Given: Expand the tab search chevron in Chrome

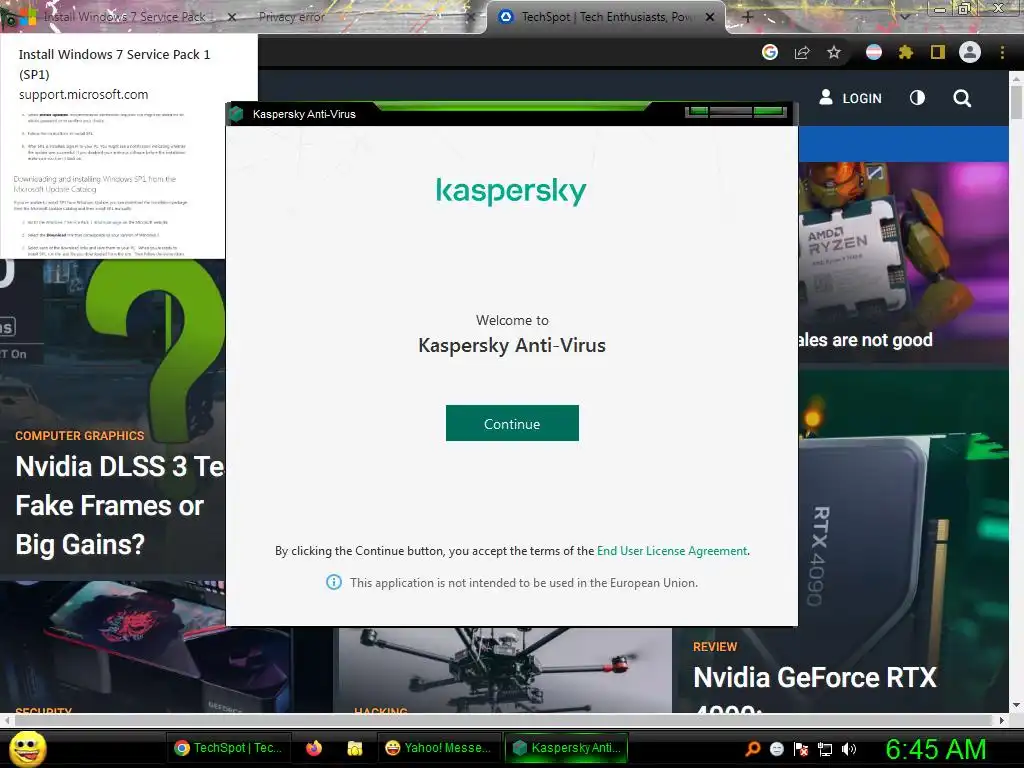Looking at the screenshot, I should pos(904,16).
